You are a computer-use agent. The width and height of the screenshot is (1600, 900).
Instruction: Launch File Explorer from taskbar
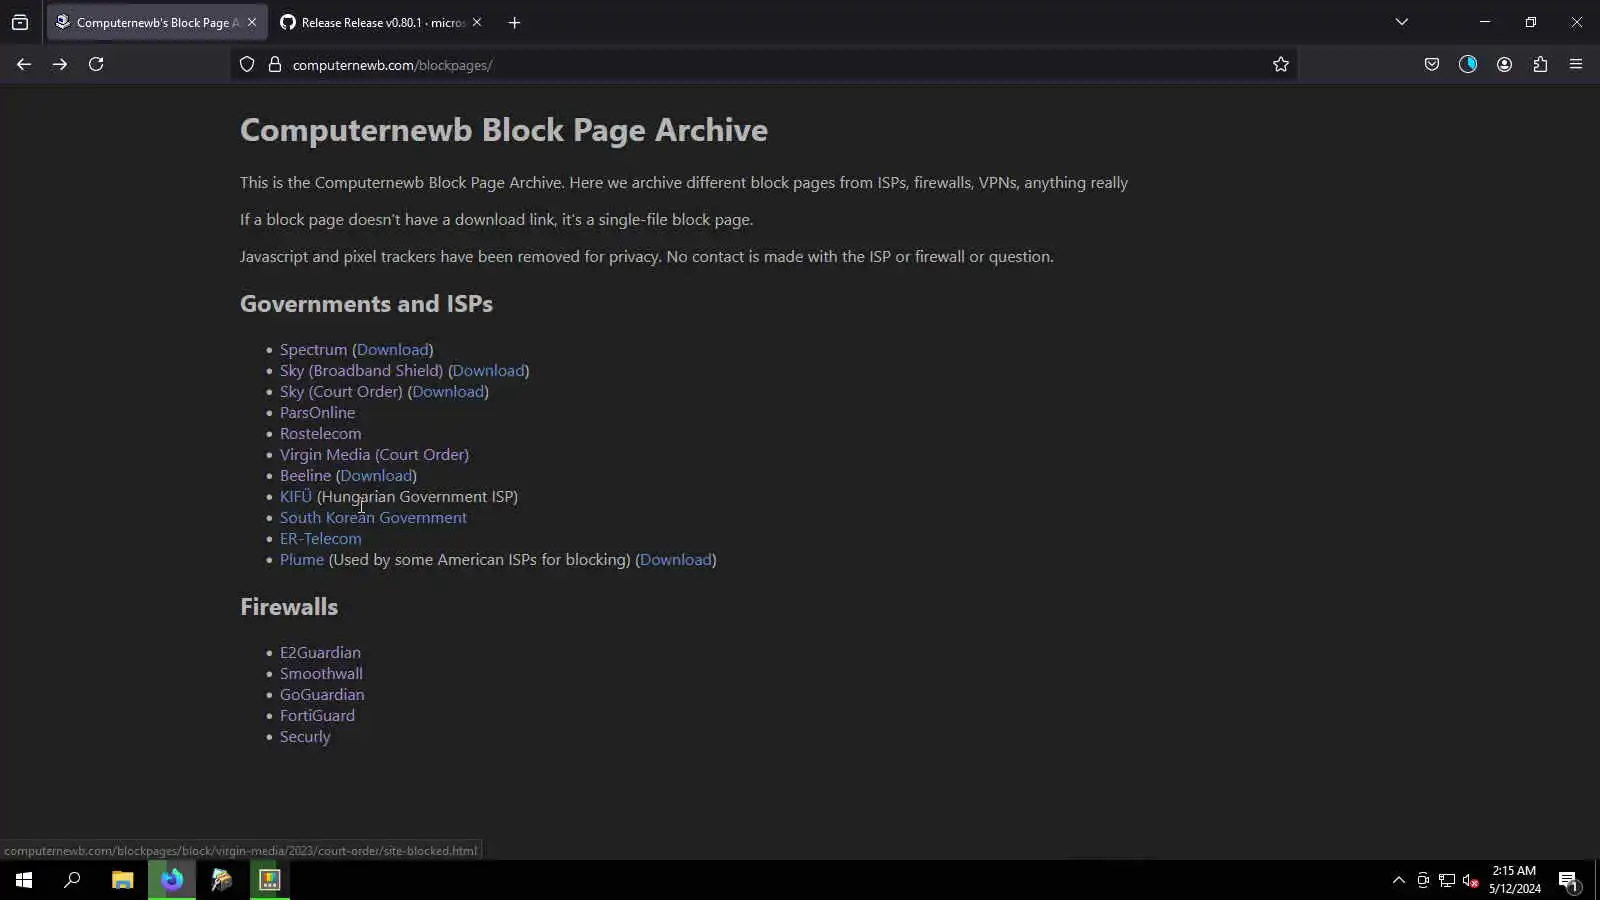(x=122, y=880)
